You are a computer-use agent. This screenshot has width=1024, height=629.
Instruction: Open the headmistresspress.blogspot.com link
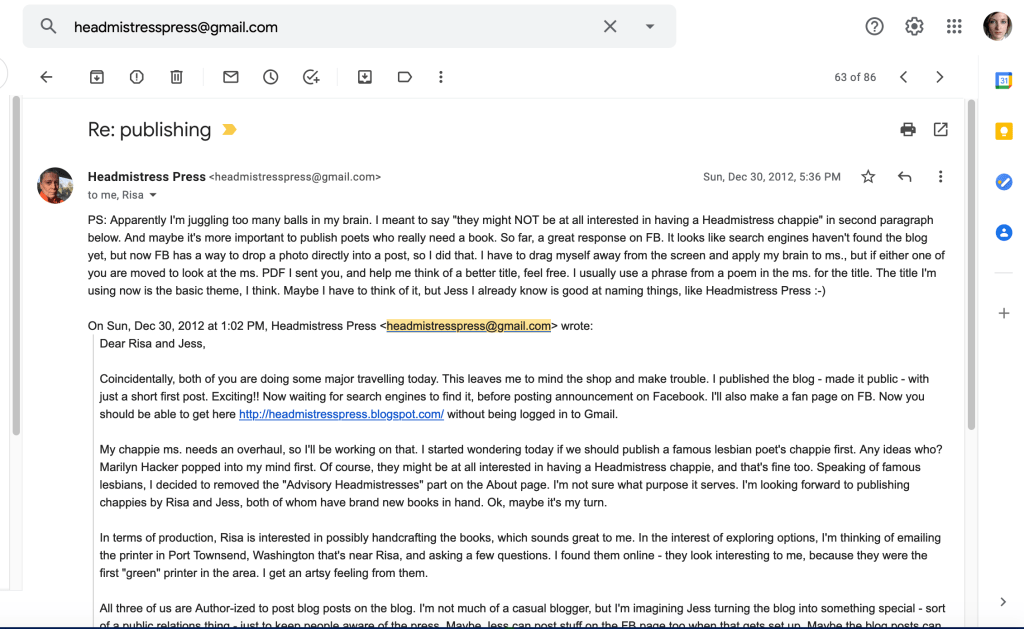(341, 414)
